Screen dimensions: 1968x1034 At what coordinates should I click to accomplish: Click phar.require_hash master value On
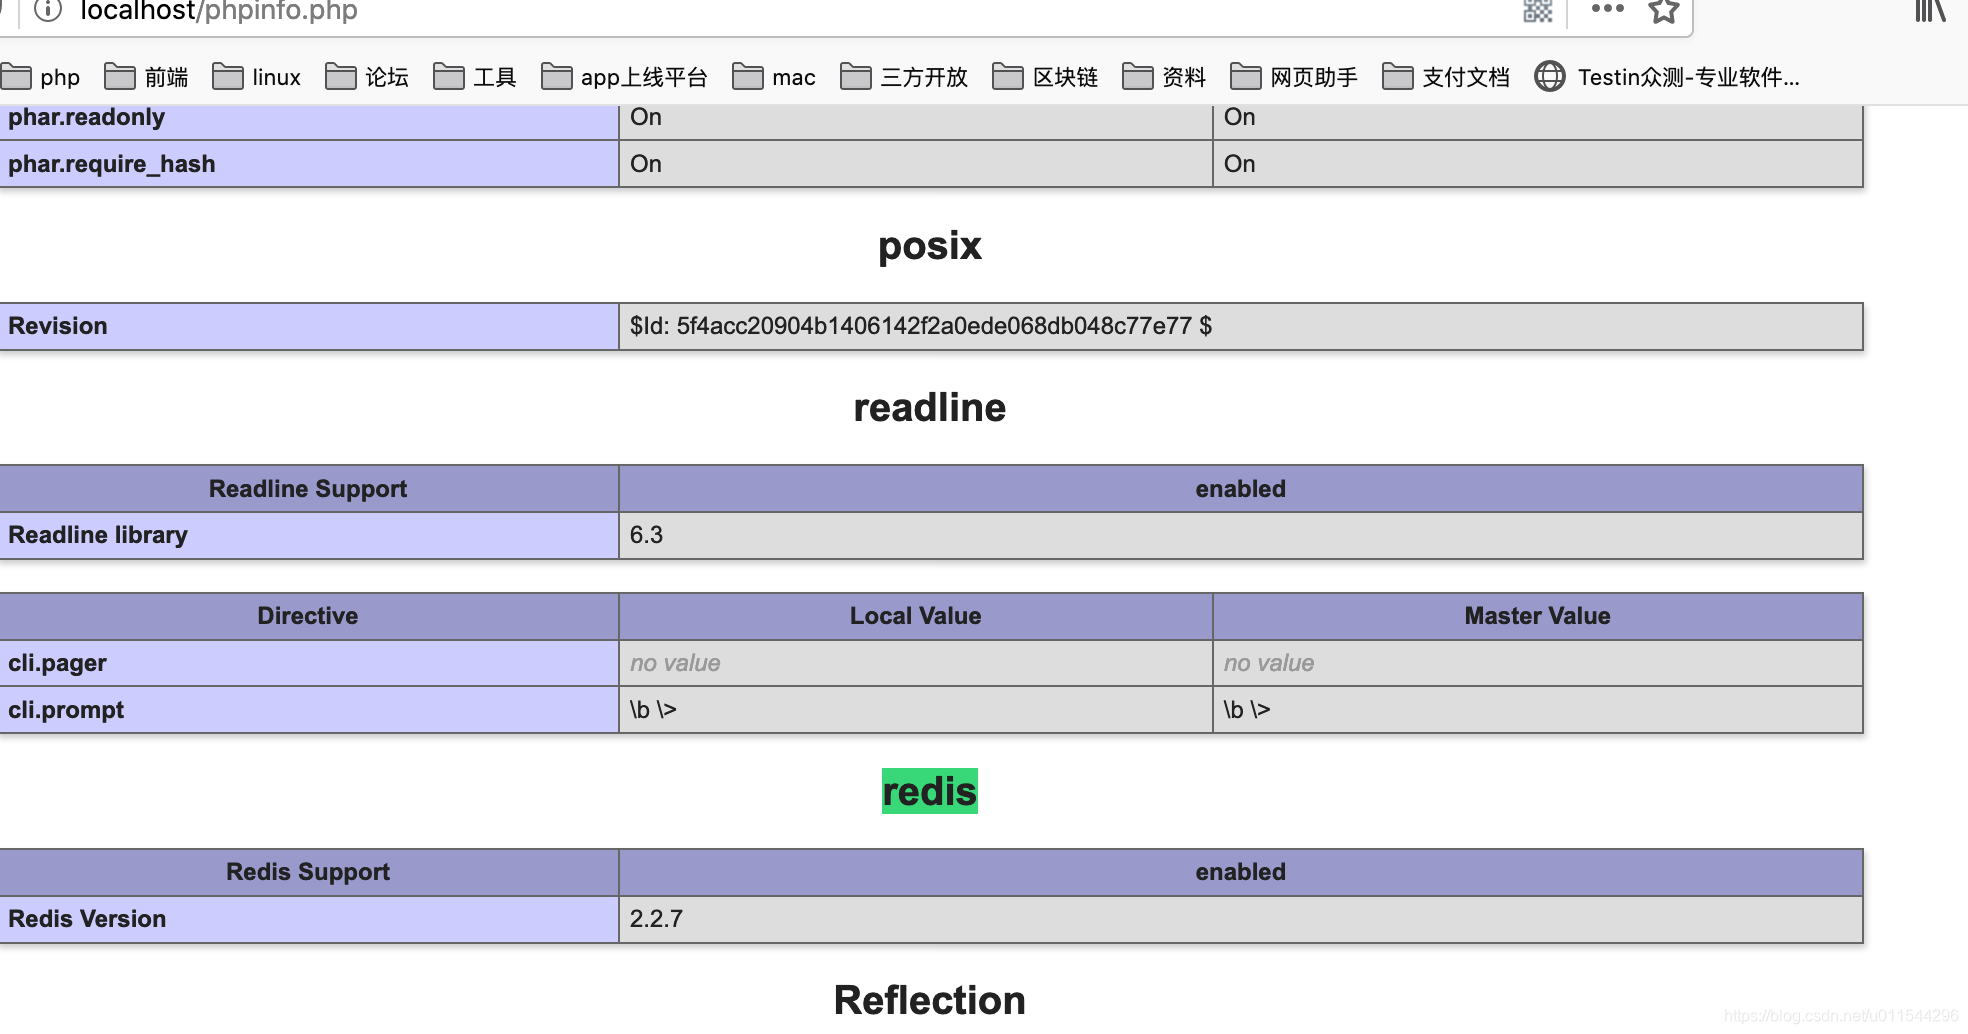(x=1538, y=164)
